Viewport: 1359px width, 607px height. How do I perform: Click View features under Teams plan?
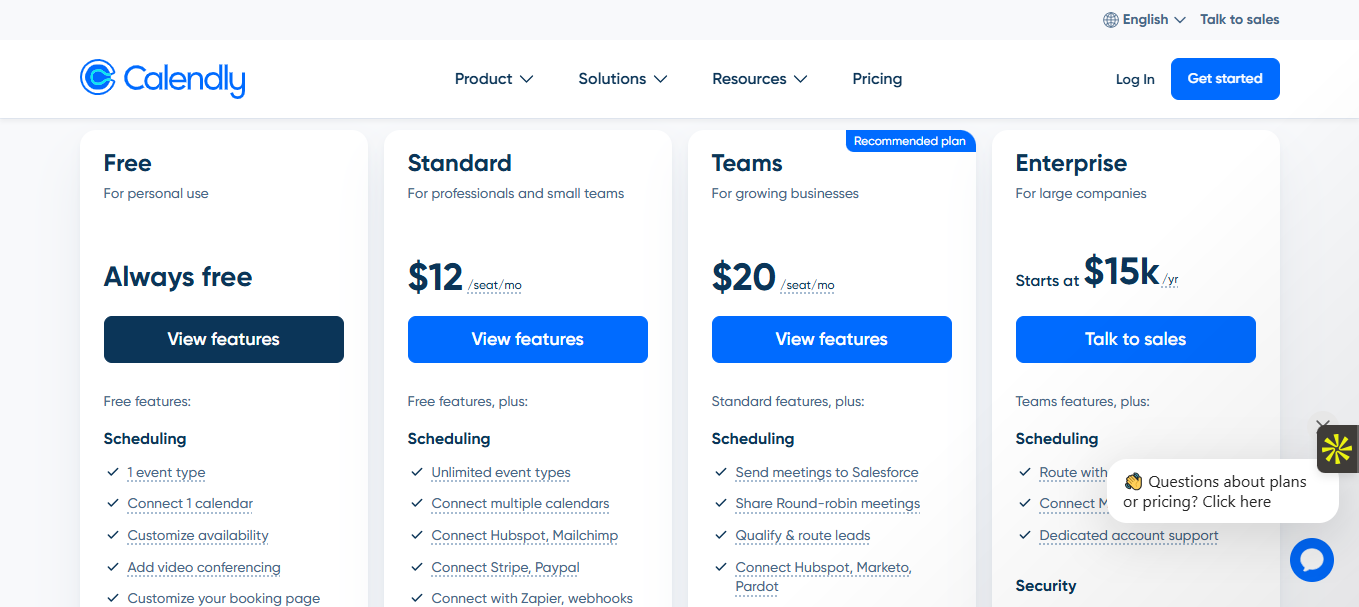[x=832, y=339]
